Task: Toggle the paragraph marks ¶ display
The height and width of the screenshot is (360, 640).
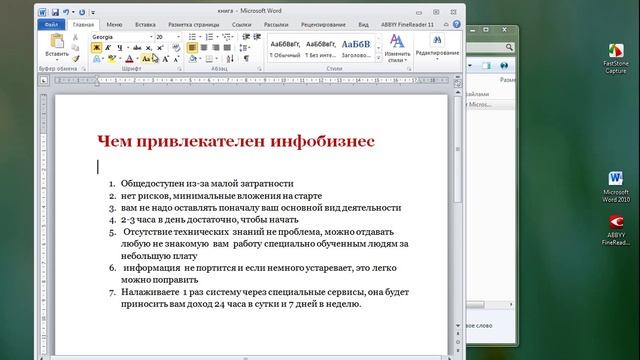Action: pyautogui.click(x=246, y=59)
